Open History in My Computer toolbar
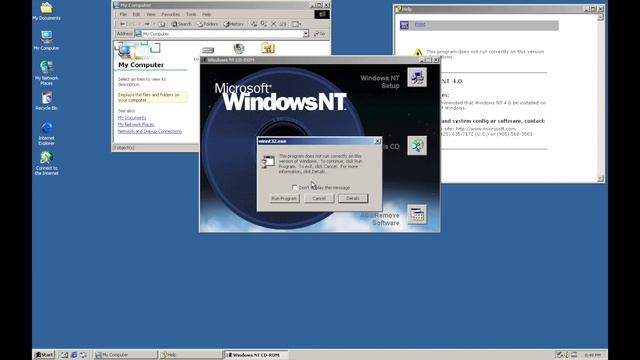Viewport: 640px width, 360px height. pos(234,24)
